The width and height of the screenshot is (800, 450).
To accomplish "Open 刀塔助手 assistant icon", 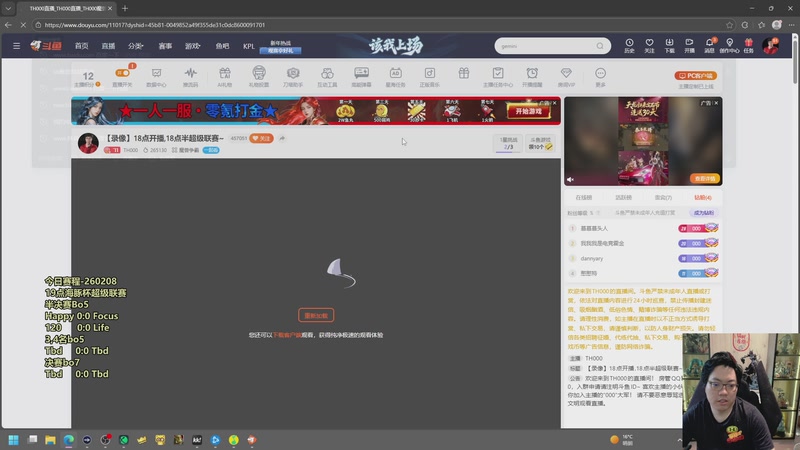I will click(x=293, y=77).
